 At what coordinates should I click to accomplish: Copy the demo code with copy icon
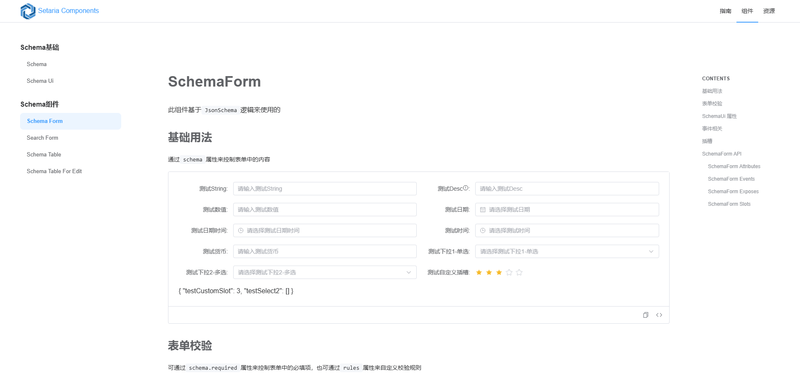[646, 315]
